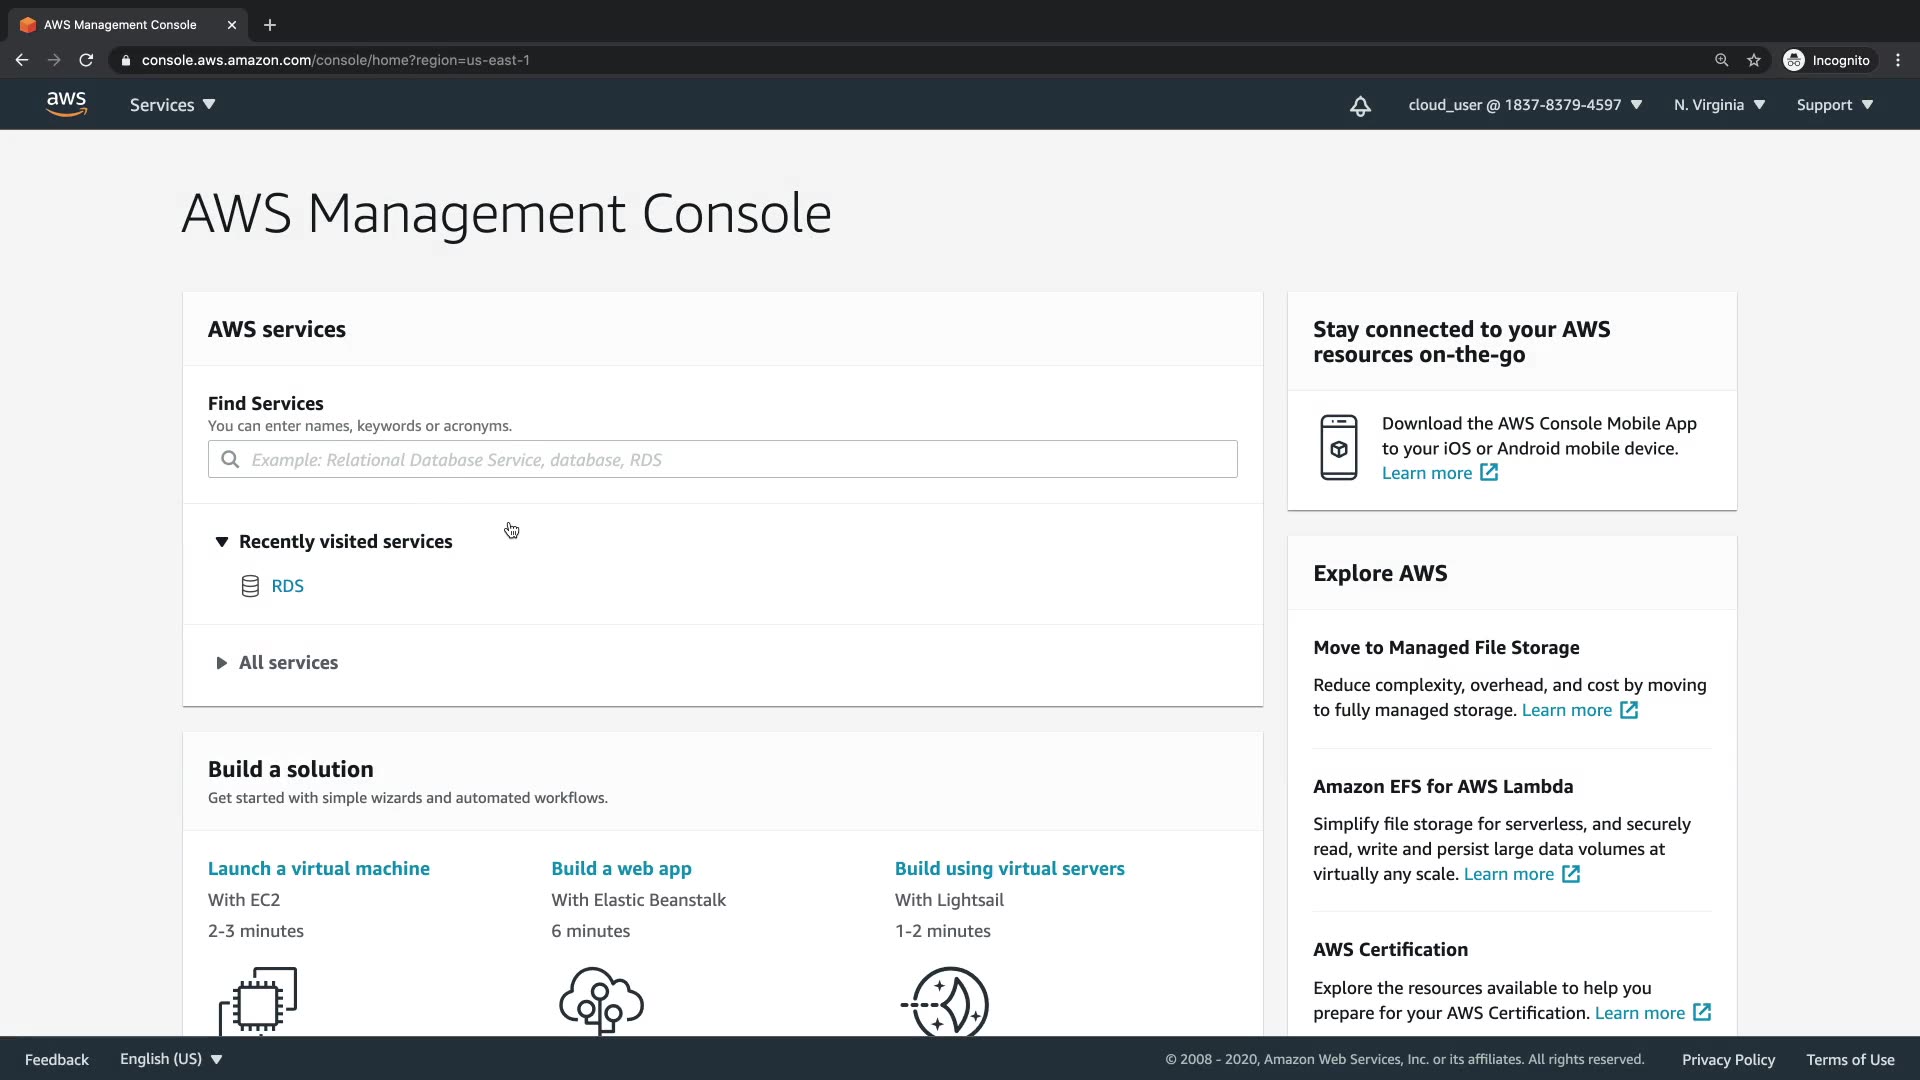The image size is (1920, 1080).
Task: Click the Feedback button in the footer
Action: coord(57,1059)
